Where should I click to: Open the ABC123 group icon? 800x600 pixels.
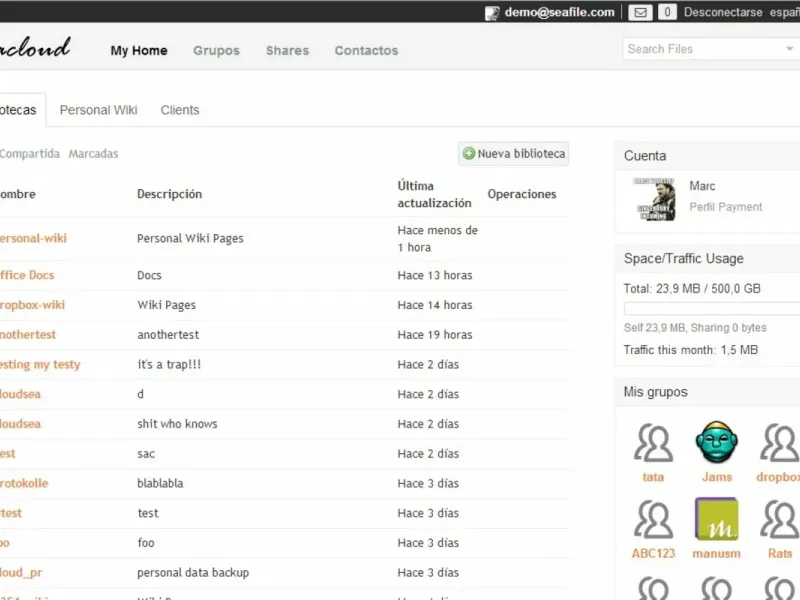pyautogui.click(x=653, y=519)
